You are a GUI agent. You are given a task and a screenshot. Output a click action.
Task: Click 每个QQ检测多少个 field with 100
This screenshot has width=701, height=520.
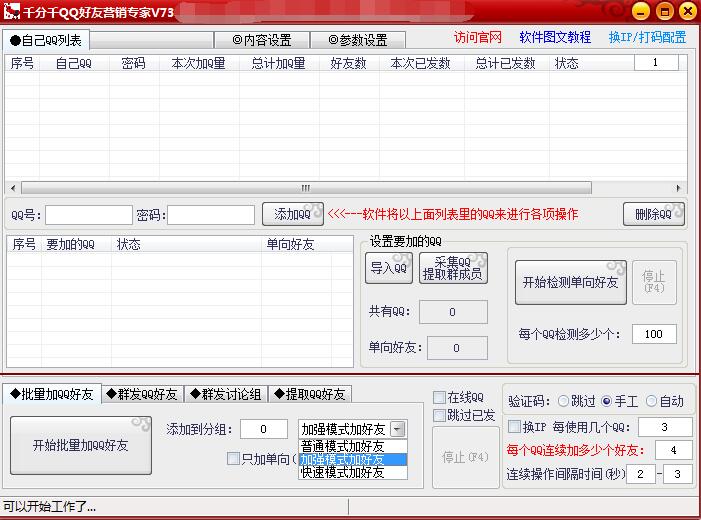click(654, 334)
